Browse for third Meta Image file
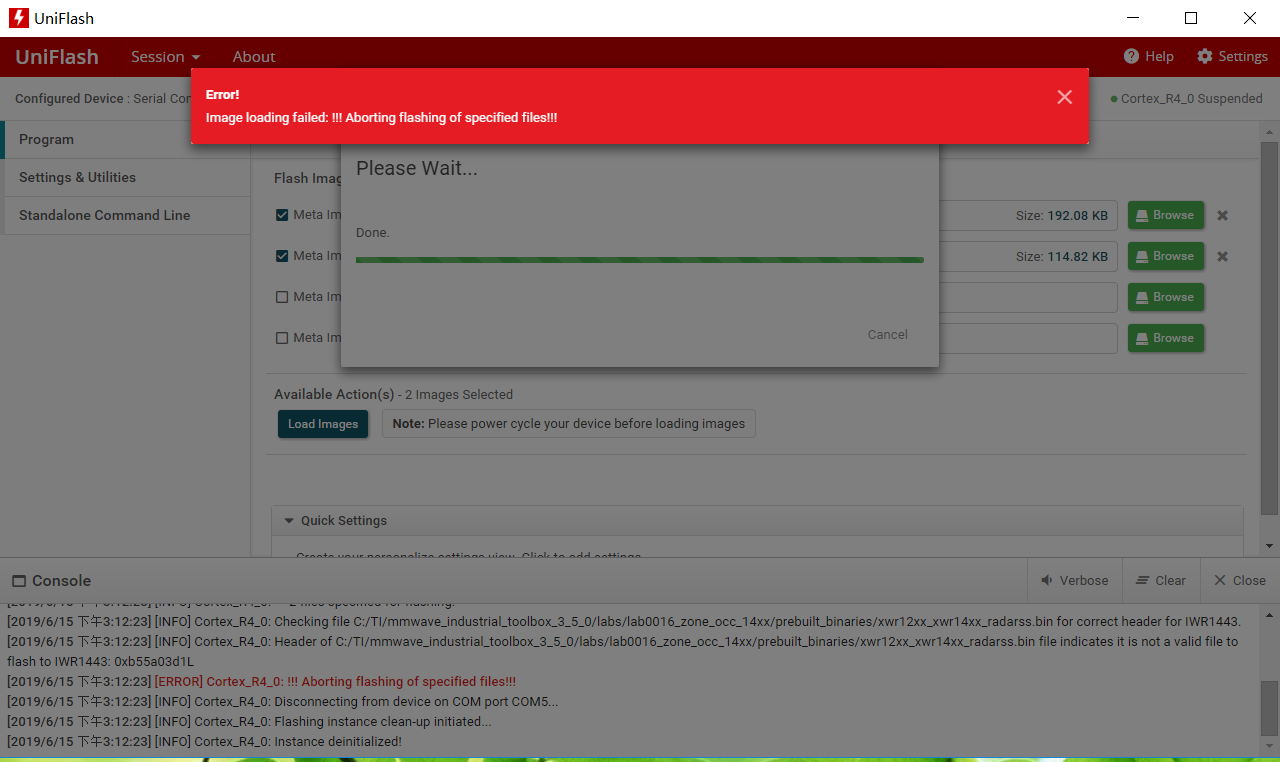 [1166, 297]
